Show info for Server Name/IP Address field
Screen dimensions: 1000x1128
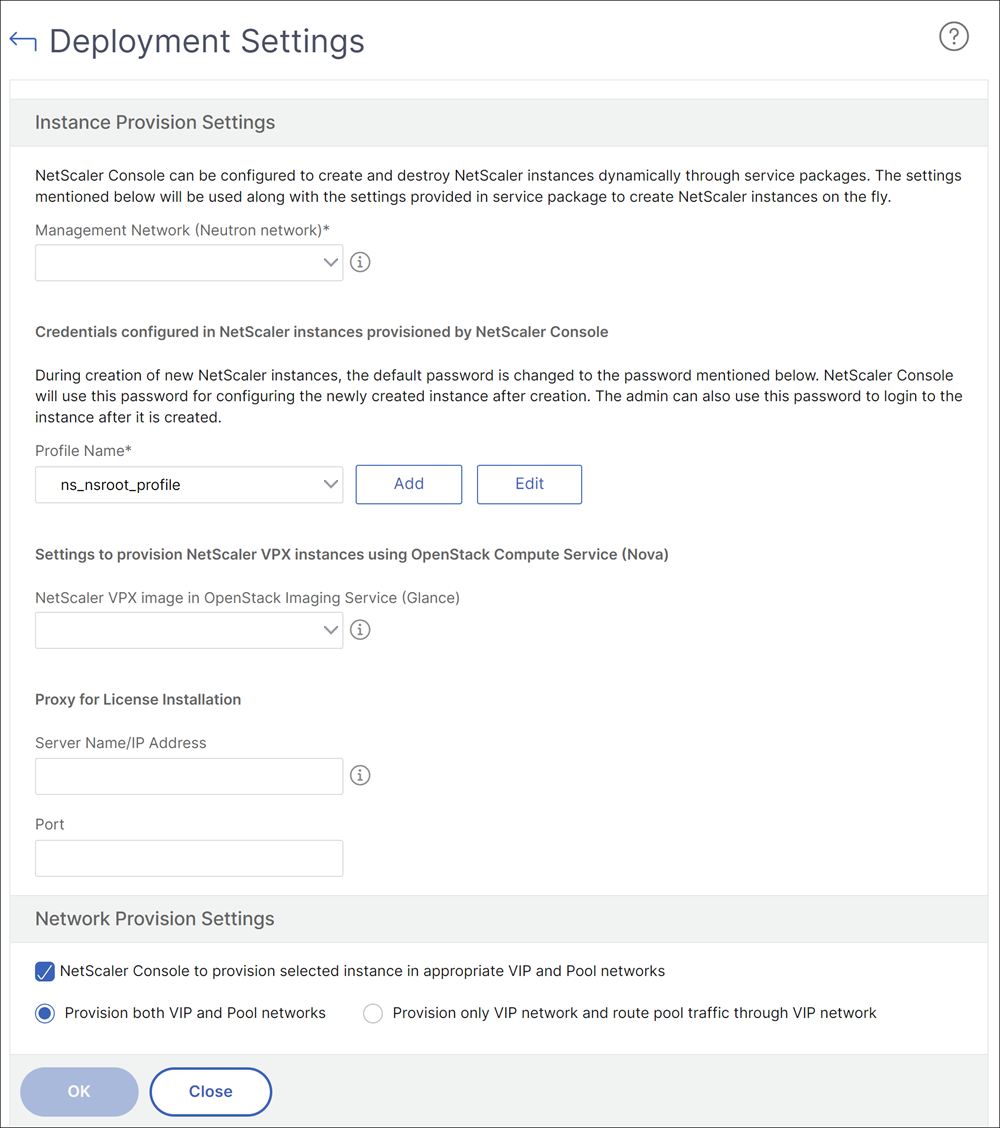360,776
